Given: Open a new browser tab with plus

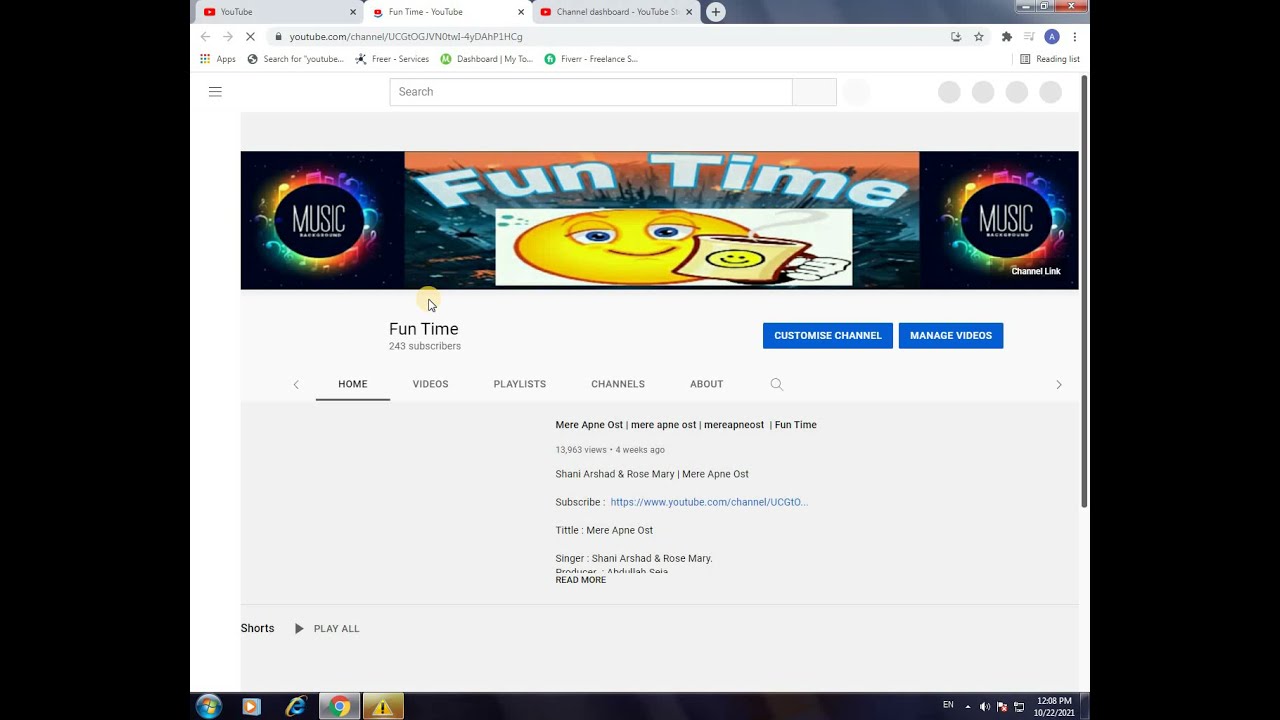Looking at the screenshot, I should coord(716,12).
